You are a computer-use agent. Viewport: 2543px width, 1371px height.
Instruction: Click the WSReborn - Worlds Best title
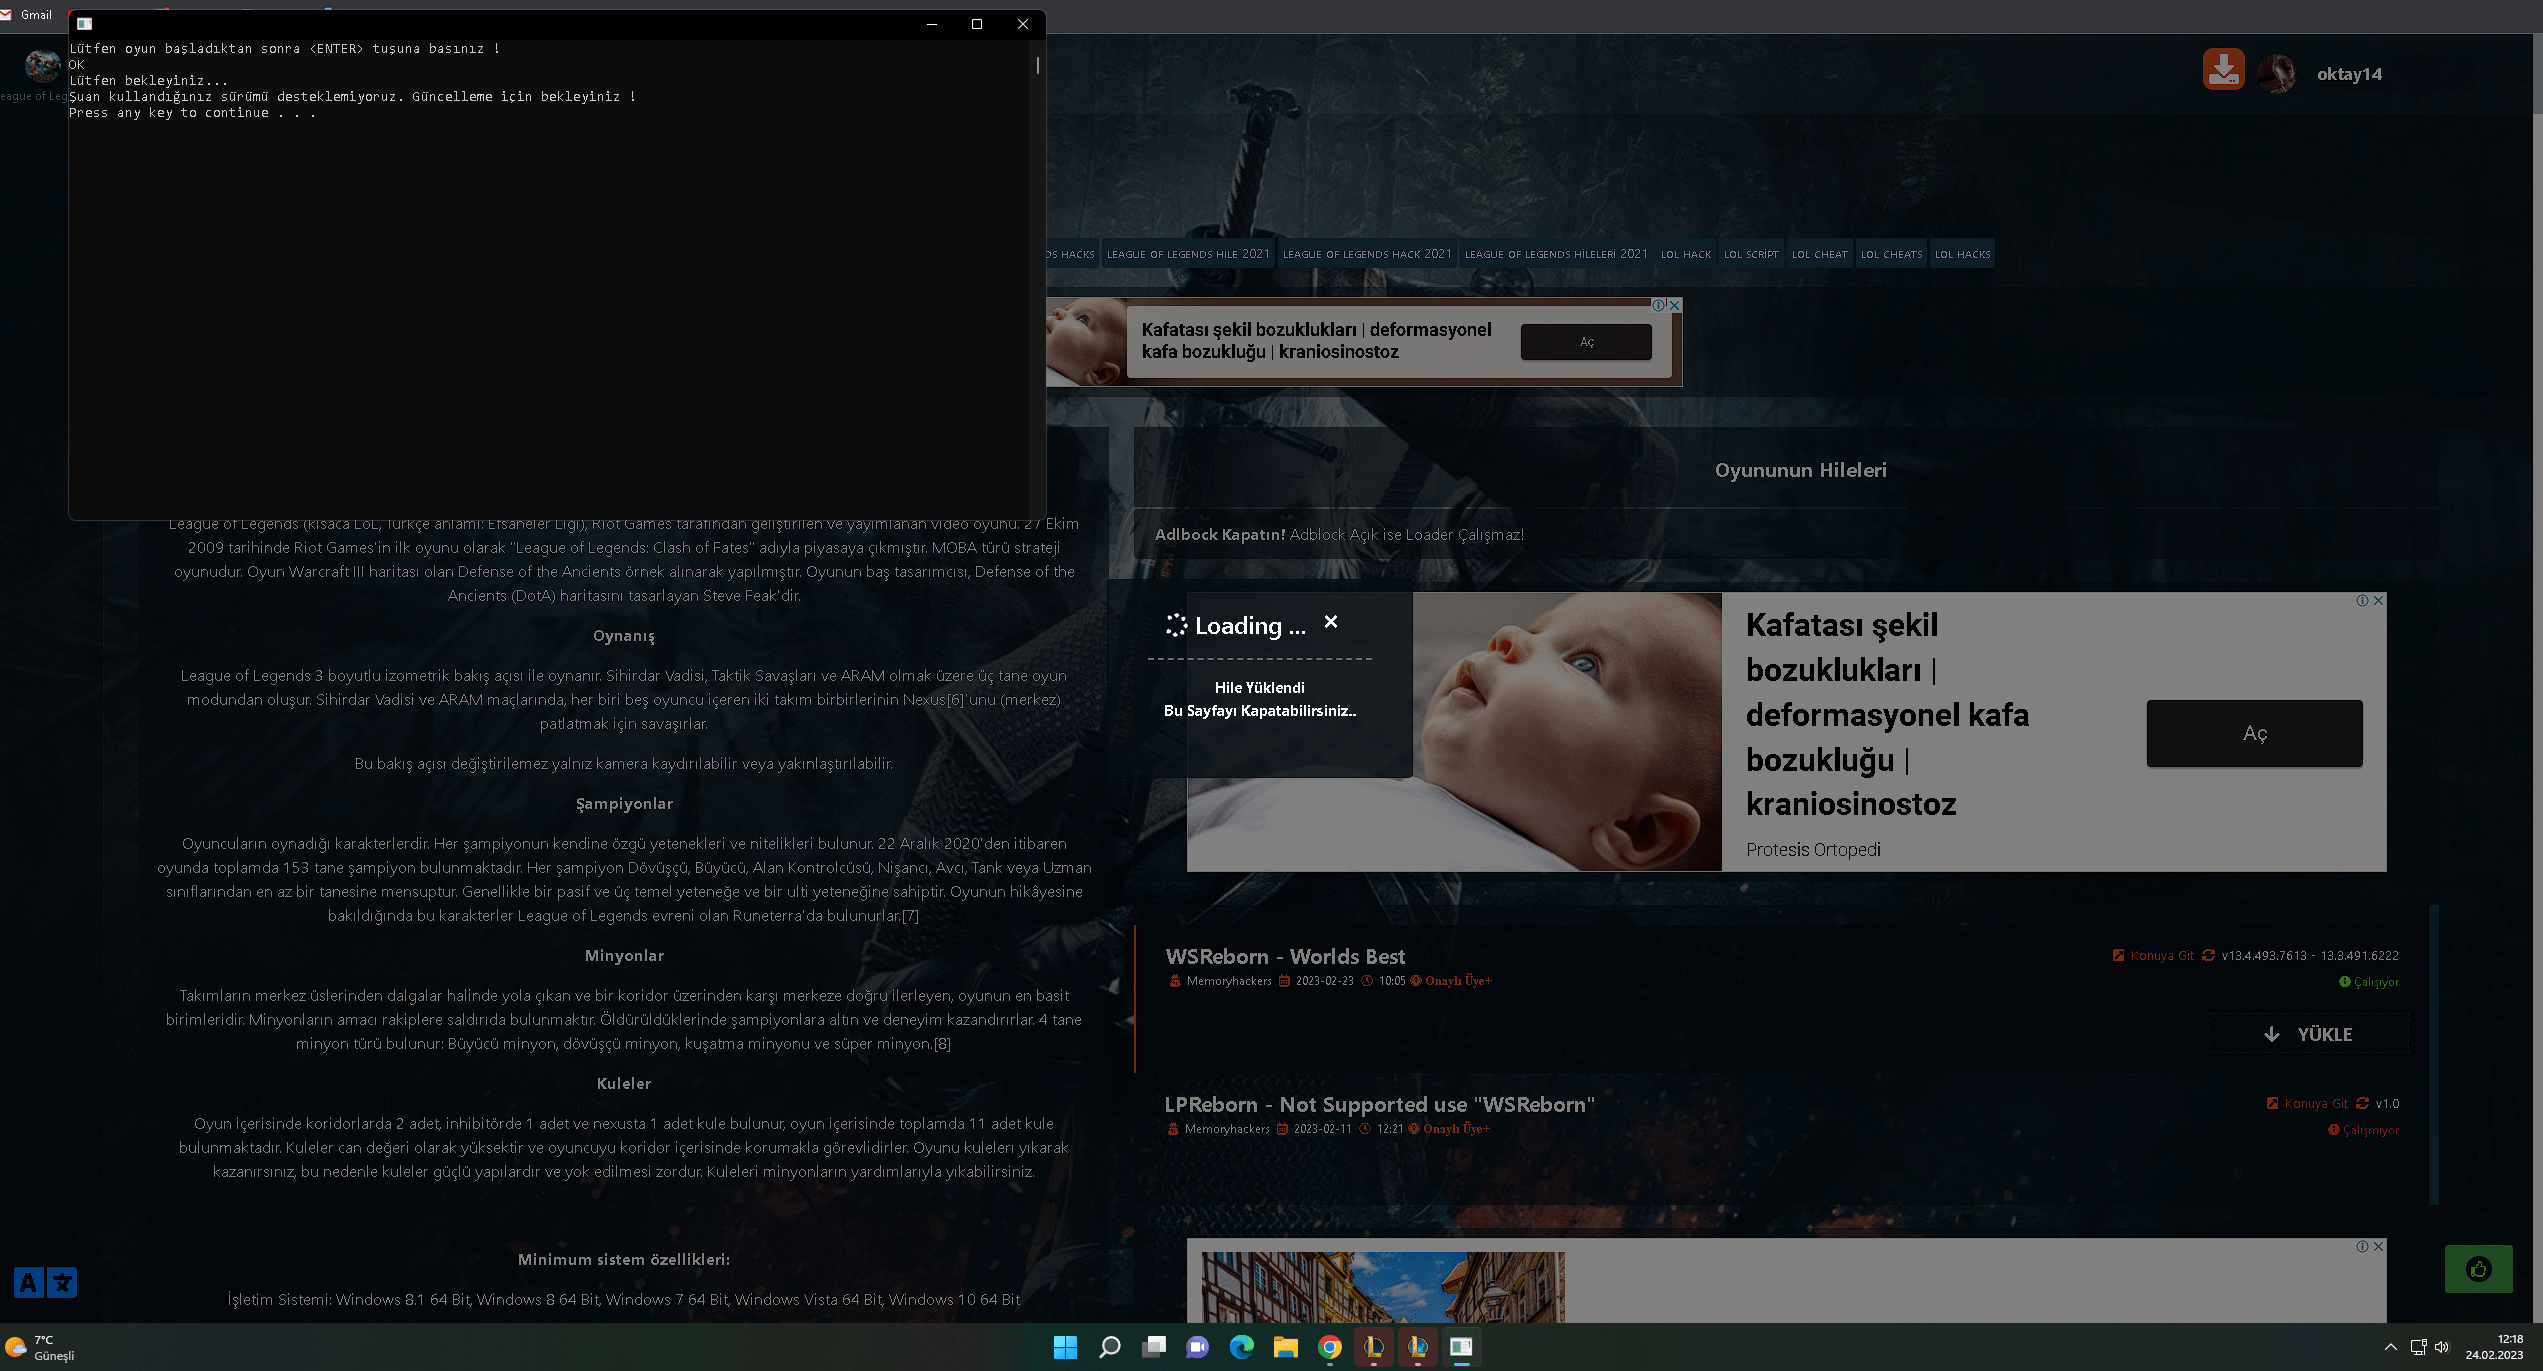click(1285, 956)
